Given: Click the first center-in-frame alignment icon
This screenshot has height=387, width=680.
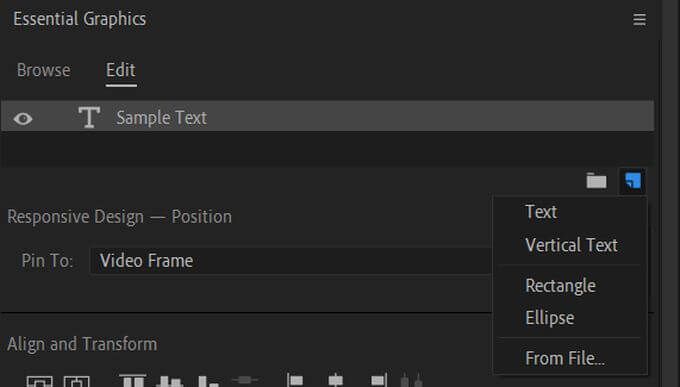Looking at the screenshot, I should click(39, 381).
